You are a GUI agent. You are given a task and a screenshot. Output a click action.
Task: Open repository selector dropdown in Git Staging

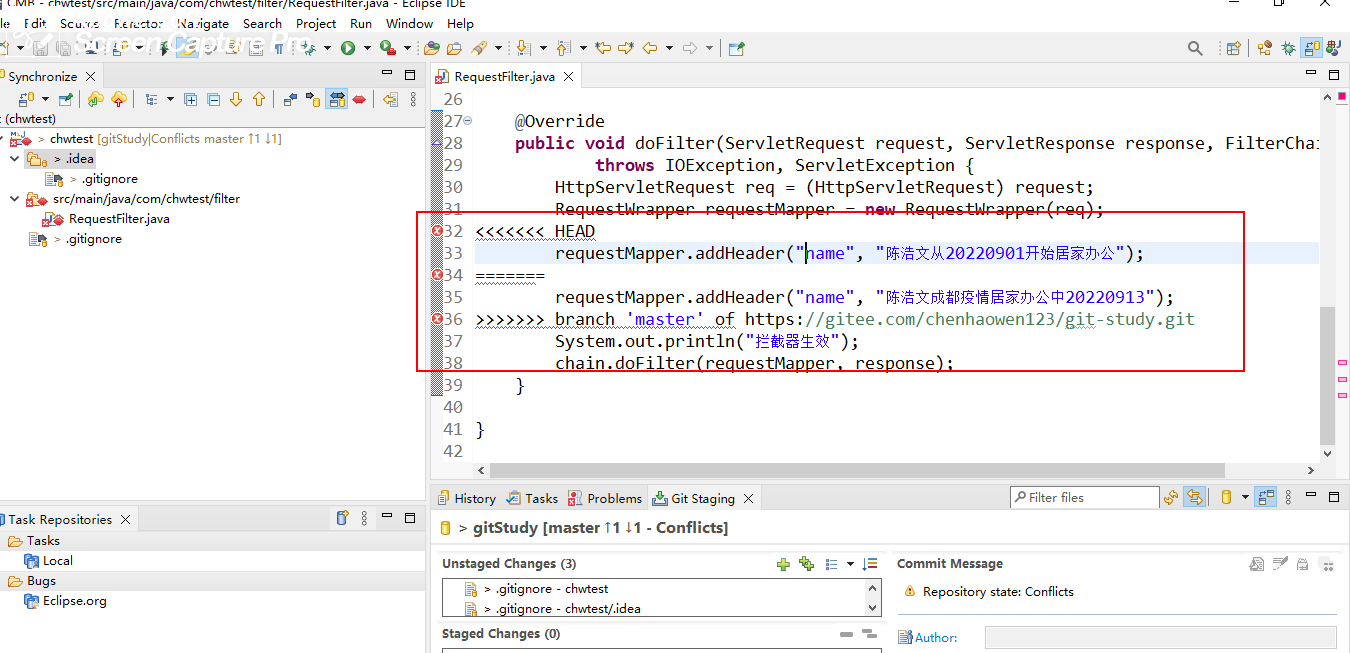(1245, 497)
